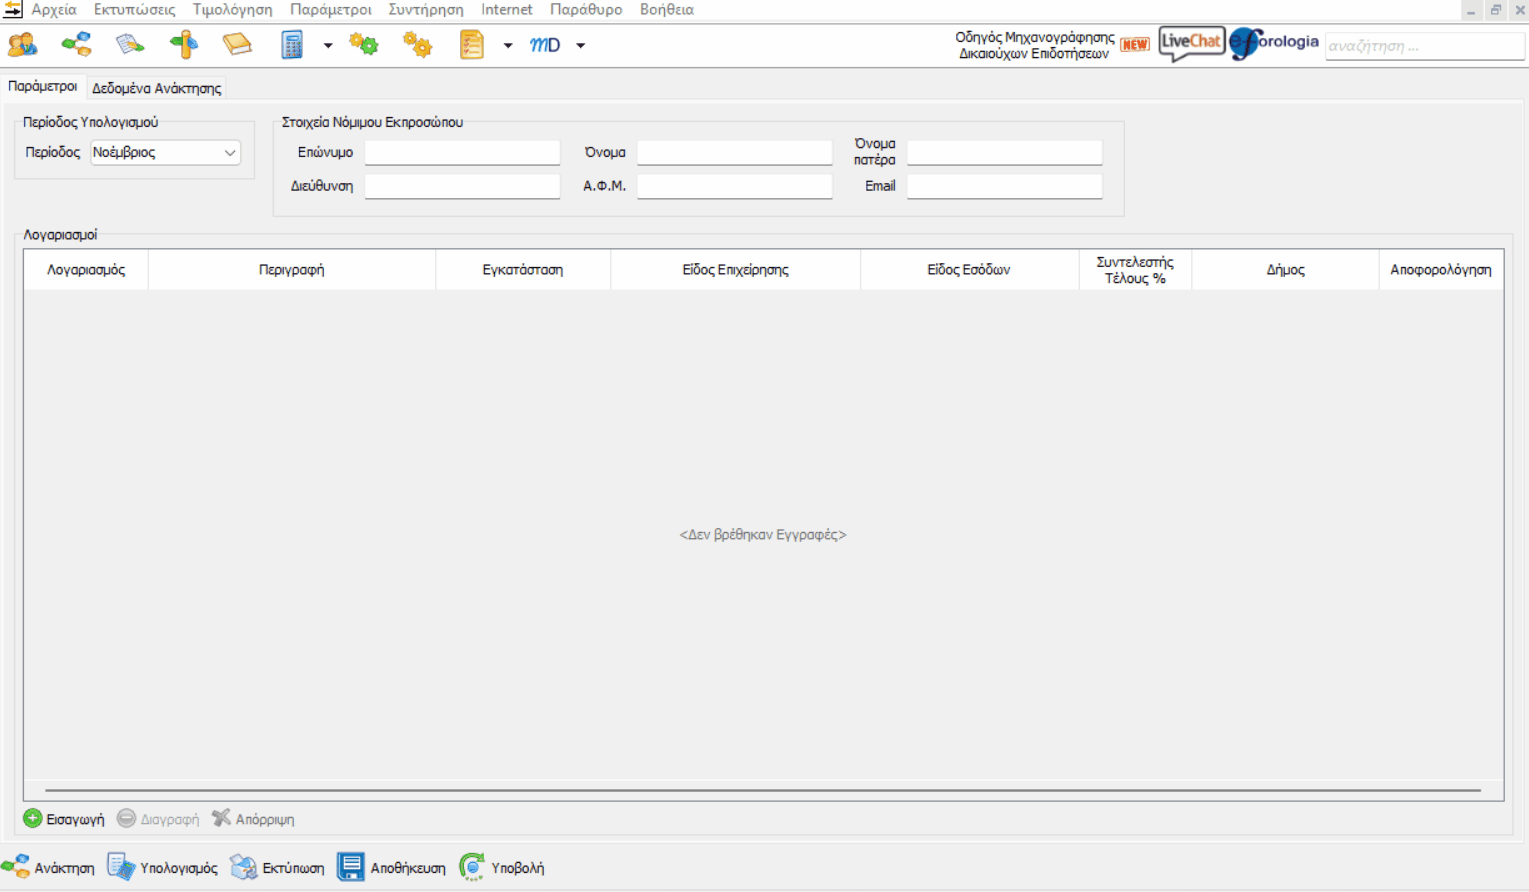The height and width of the screenshot is (892, 1529).
Task: Expand the Περίοδος month dropdown
Action: pyautogui.click(x=229, y=153)
